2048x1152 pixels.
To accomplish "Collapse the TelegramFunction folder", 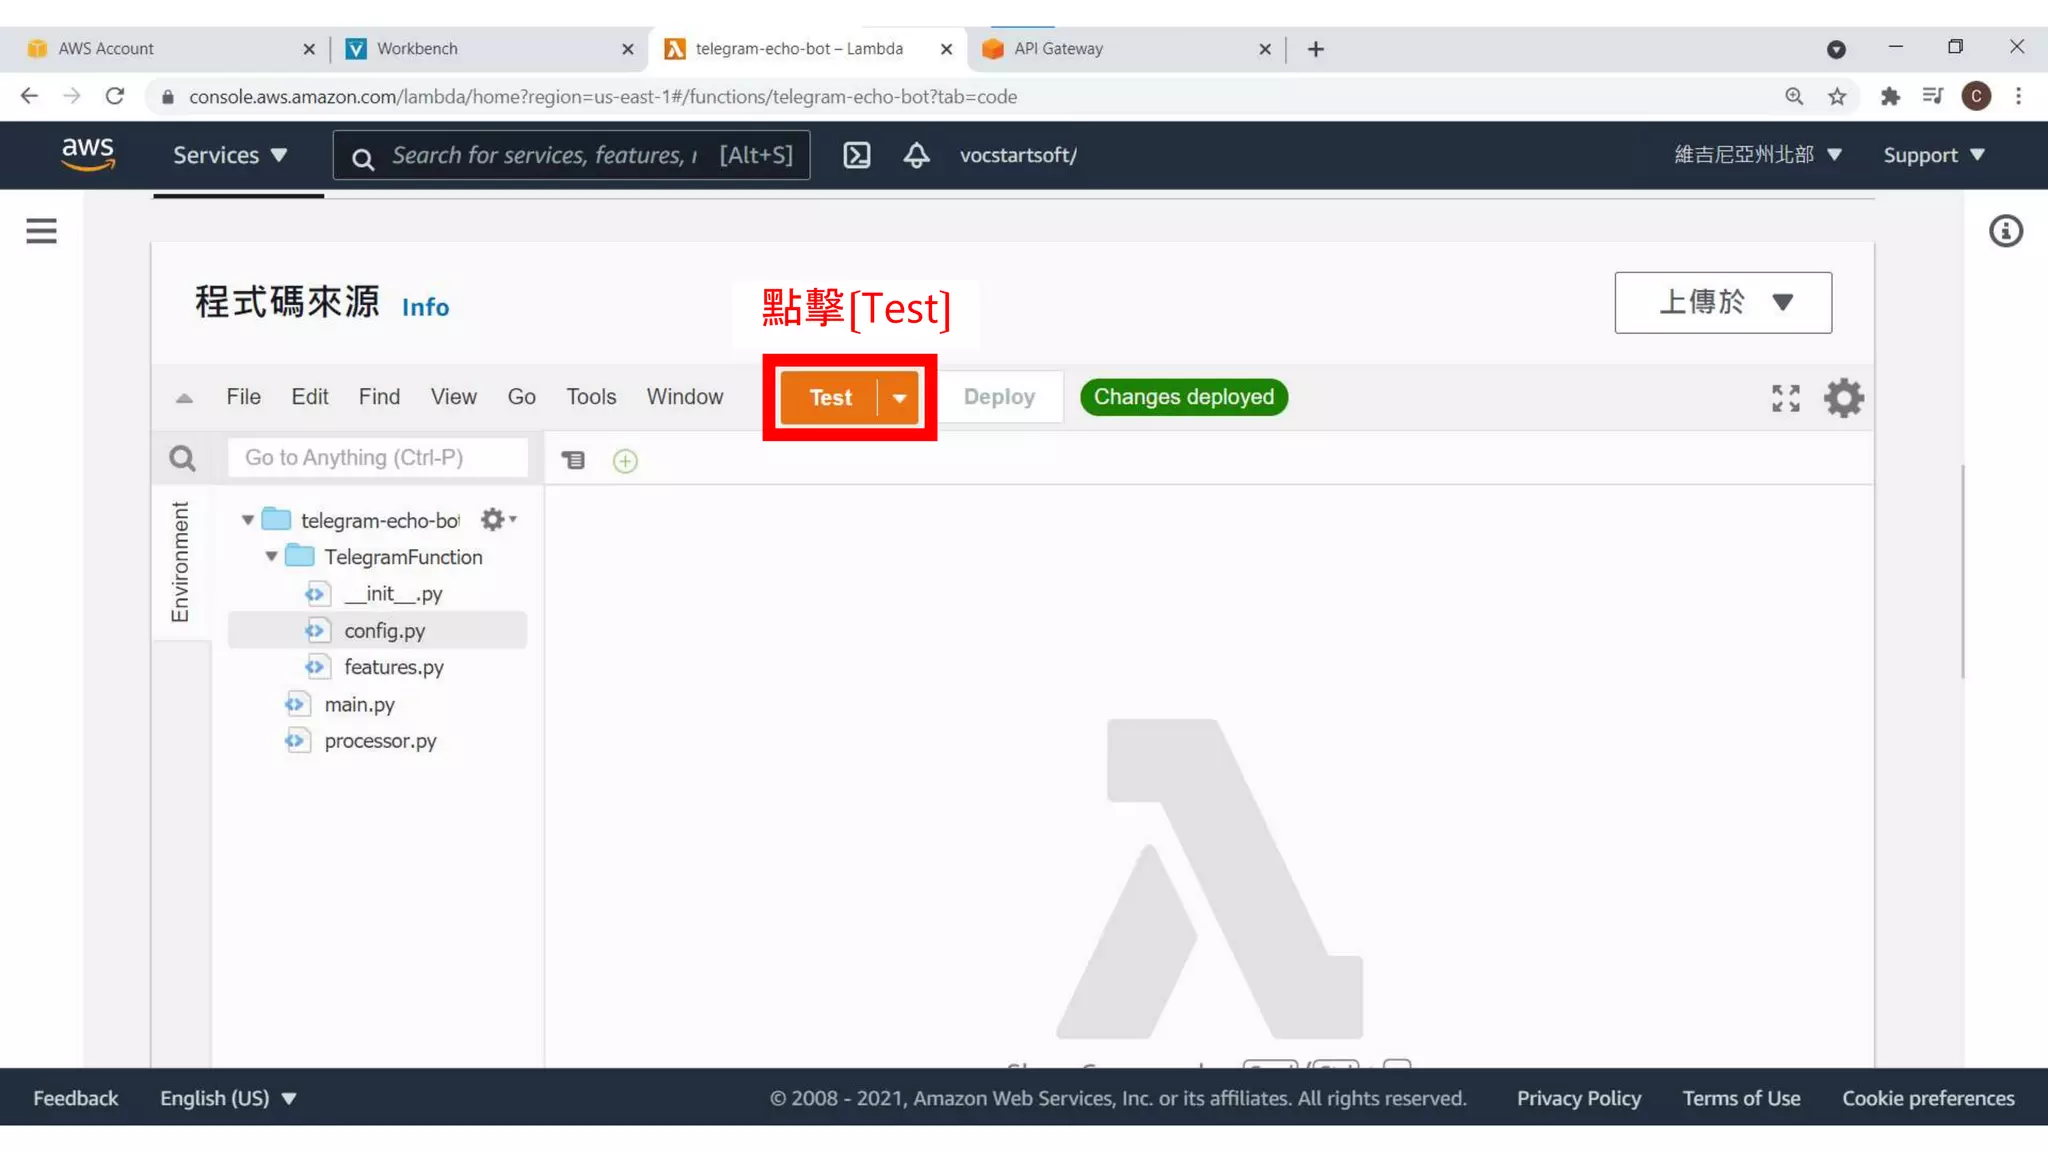I will [x=271, y=556].
